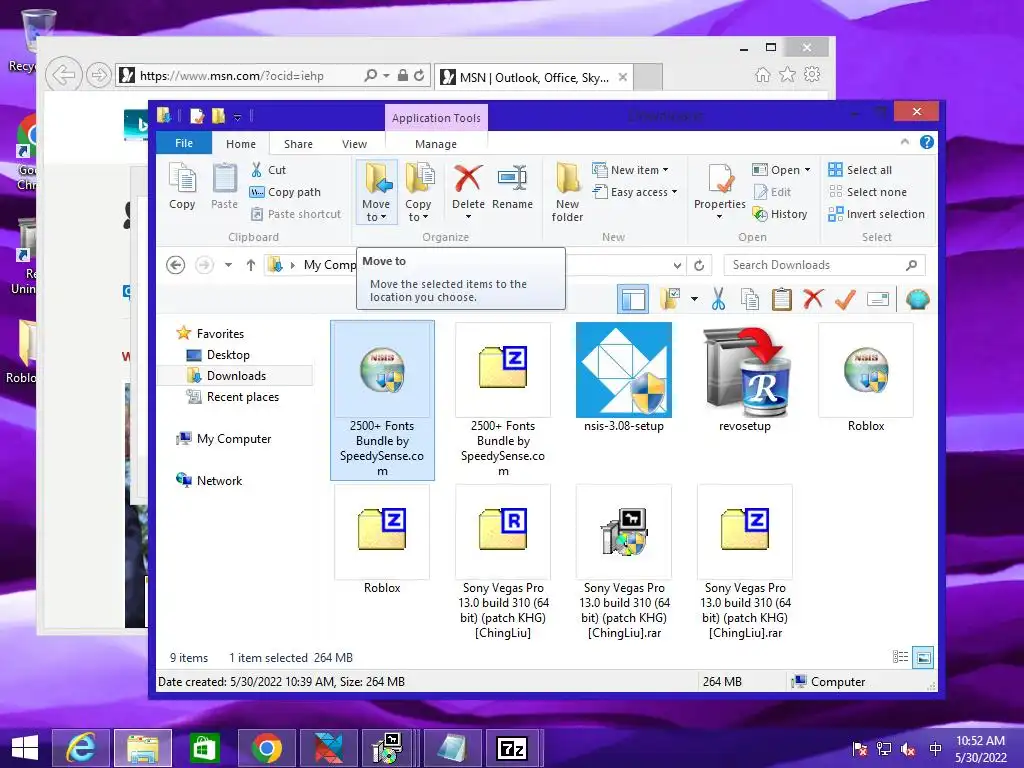
Task: Open recent locations dropdown arrow
Action: (x=228, y=265)
